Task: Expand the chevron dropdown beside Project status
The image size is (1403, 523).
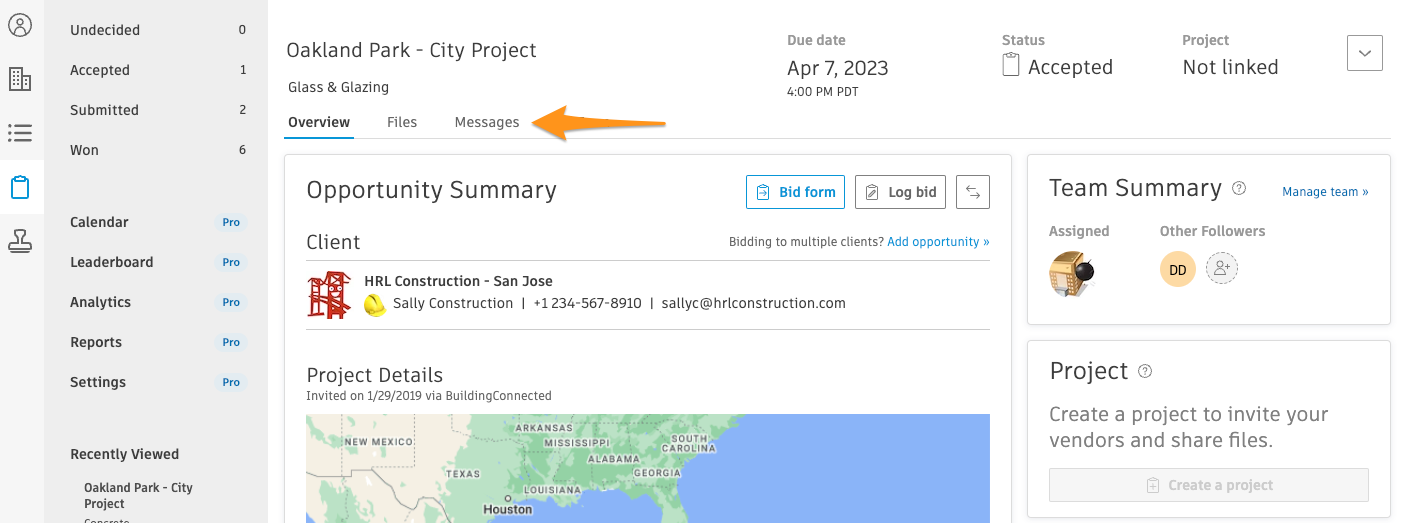Action: point(1365,53)
